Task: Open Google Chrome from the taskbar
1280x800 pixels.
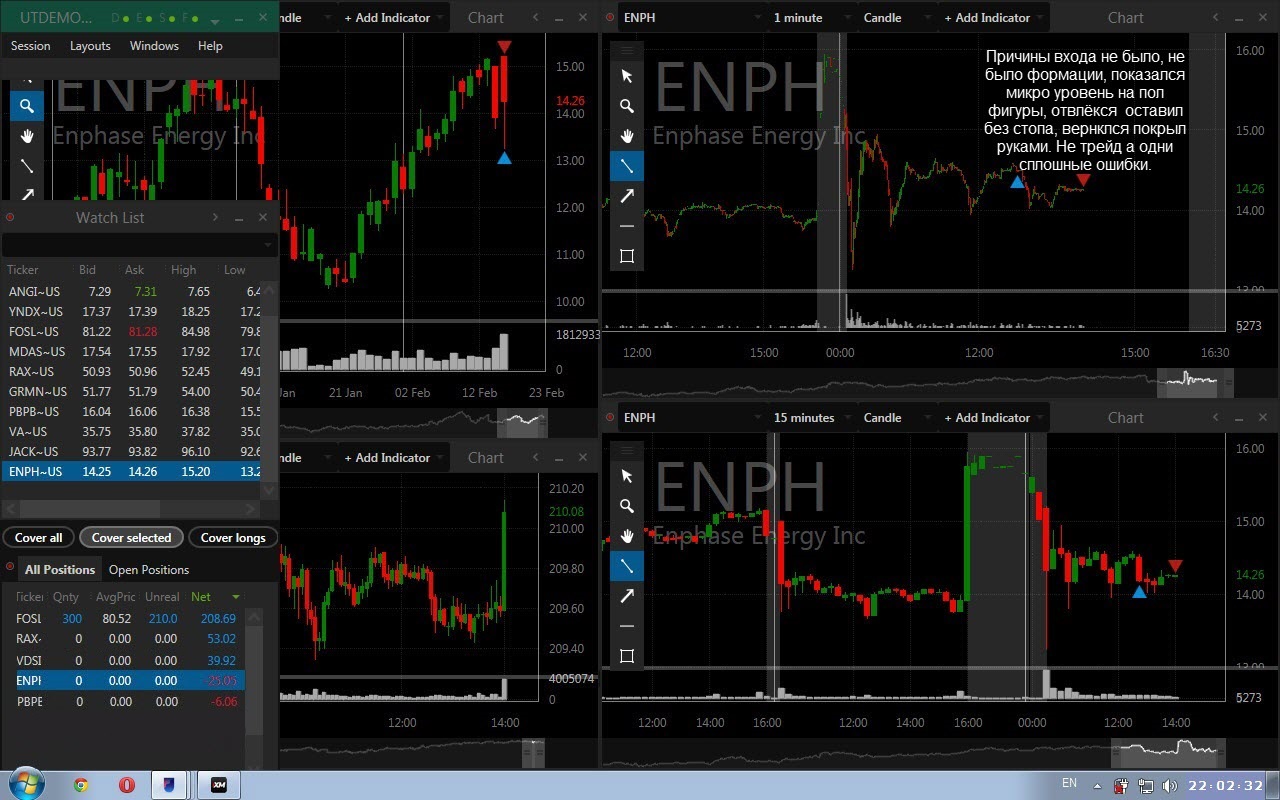Action: pos(81,785)
